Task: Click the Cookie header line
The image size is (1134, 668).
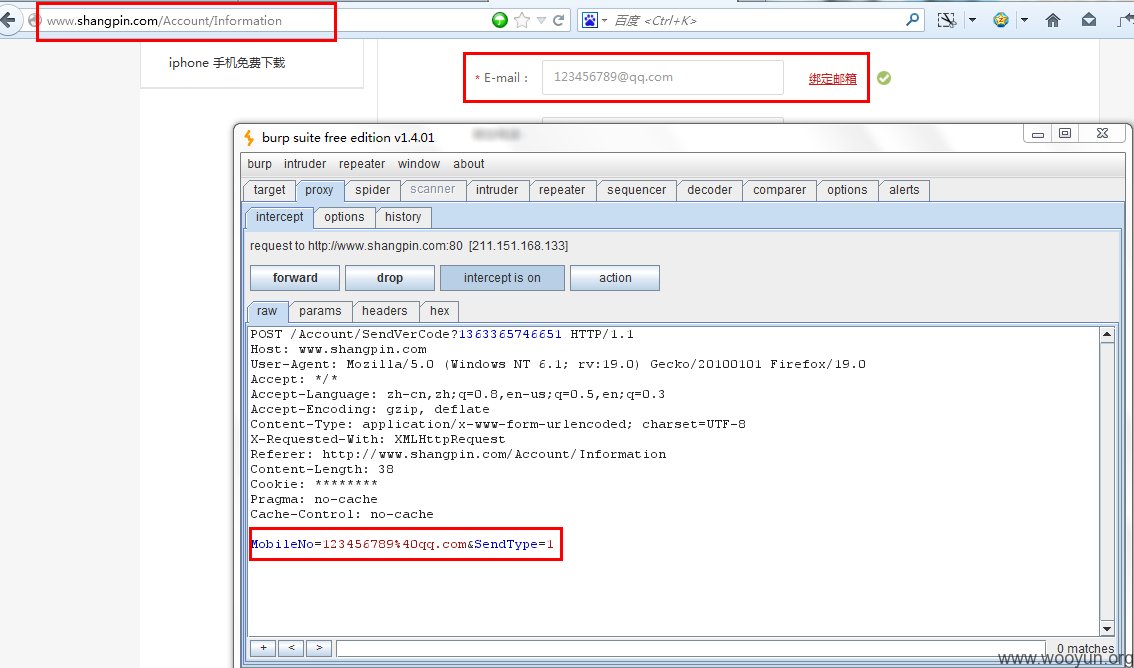Action: coord(314,484)
